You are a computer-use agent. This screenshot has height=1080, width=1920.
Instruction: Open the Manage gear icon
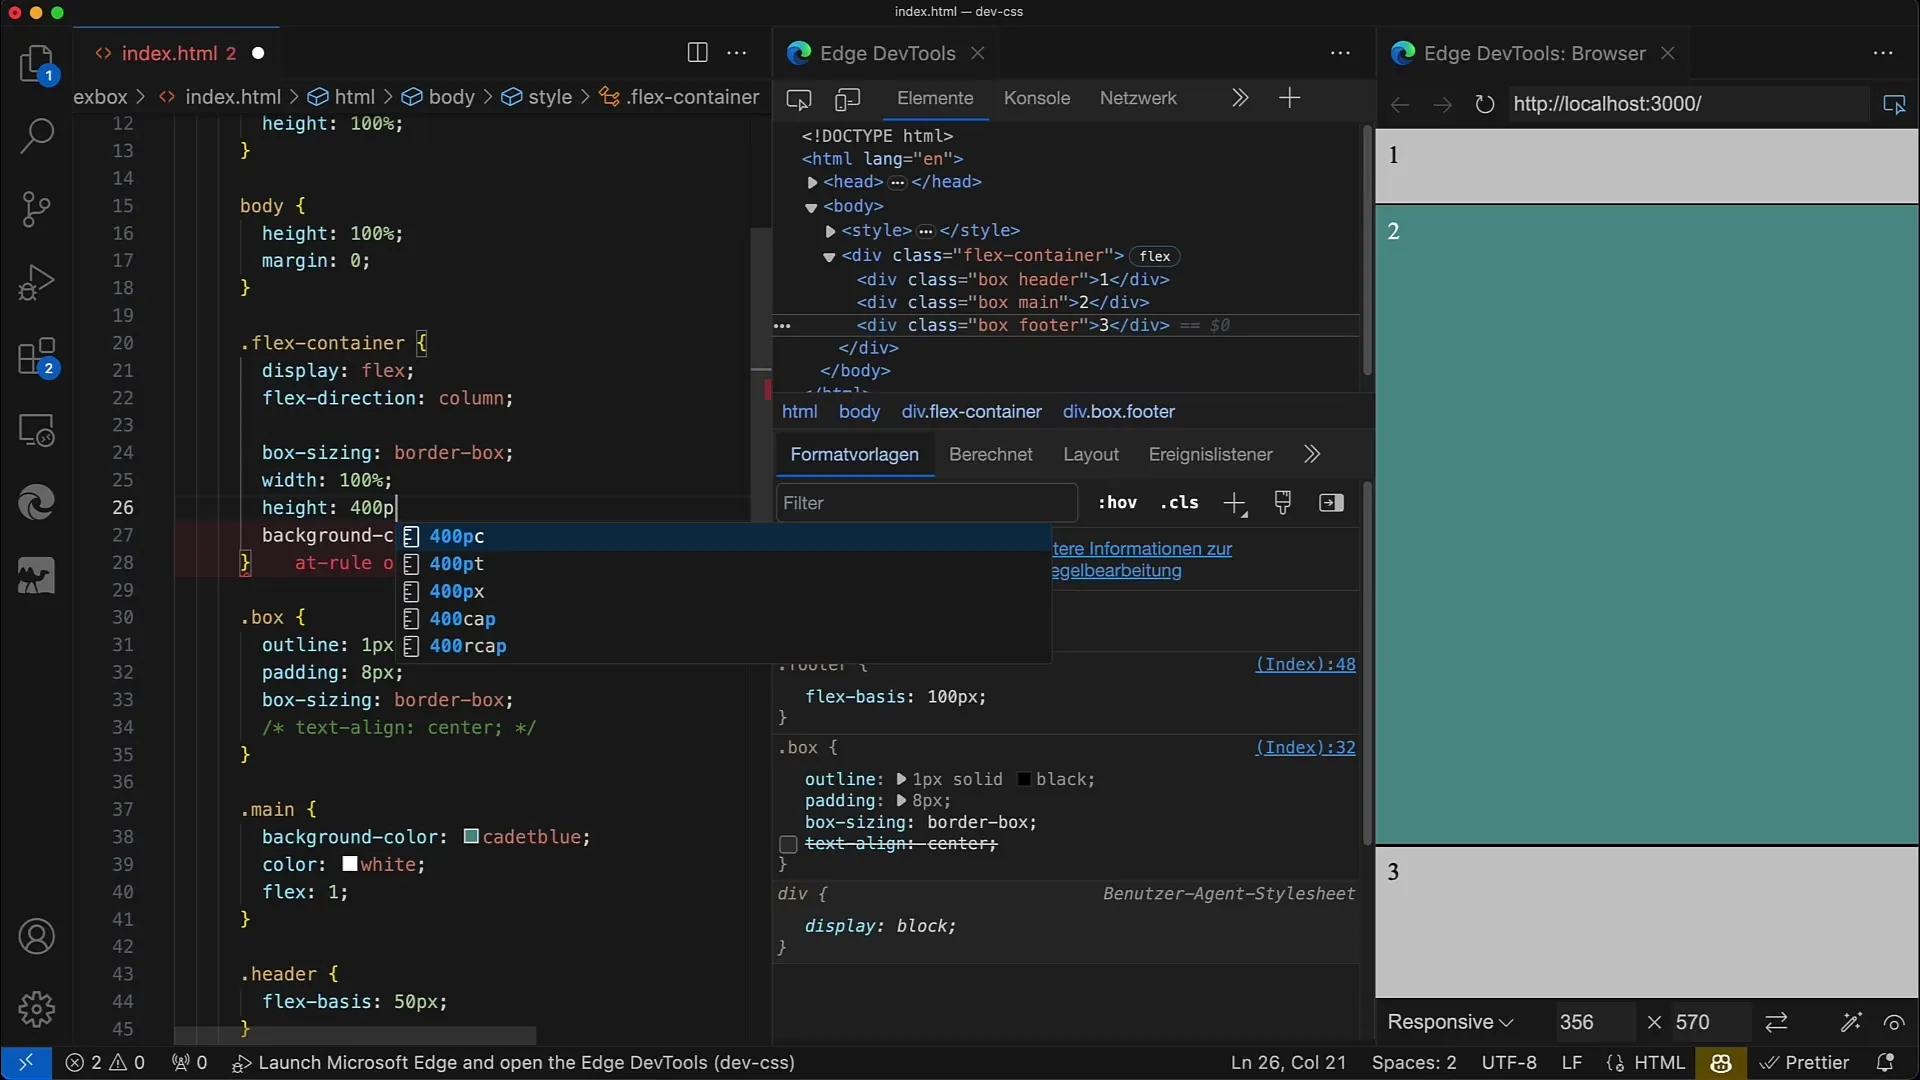tap(37, 1010)
